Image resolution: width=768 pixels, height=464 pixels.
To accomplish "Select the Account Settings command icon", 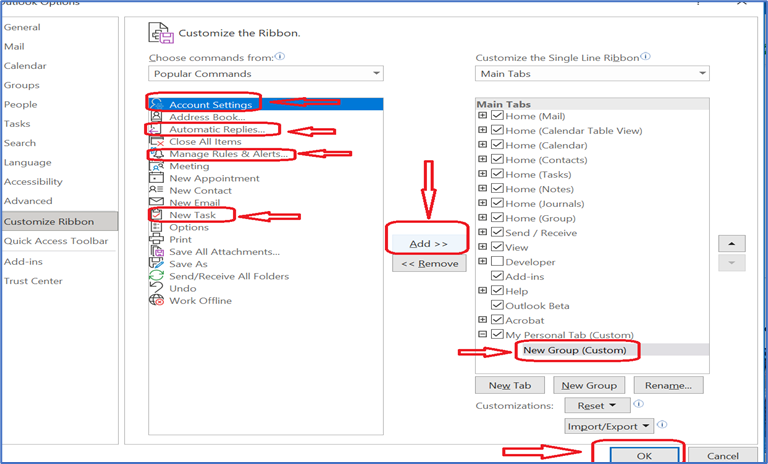I will coord(157,104).
